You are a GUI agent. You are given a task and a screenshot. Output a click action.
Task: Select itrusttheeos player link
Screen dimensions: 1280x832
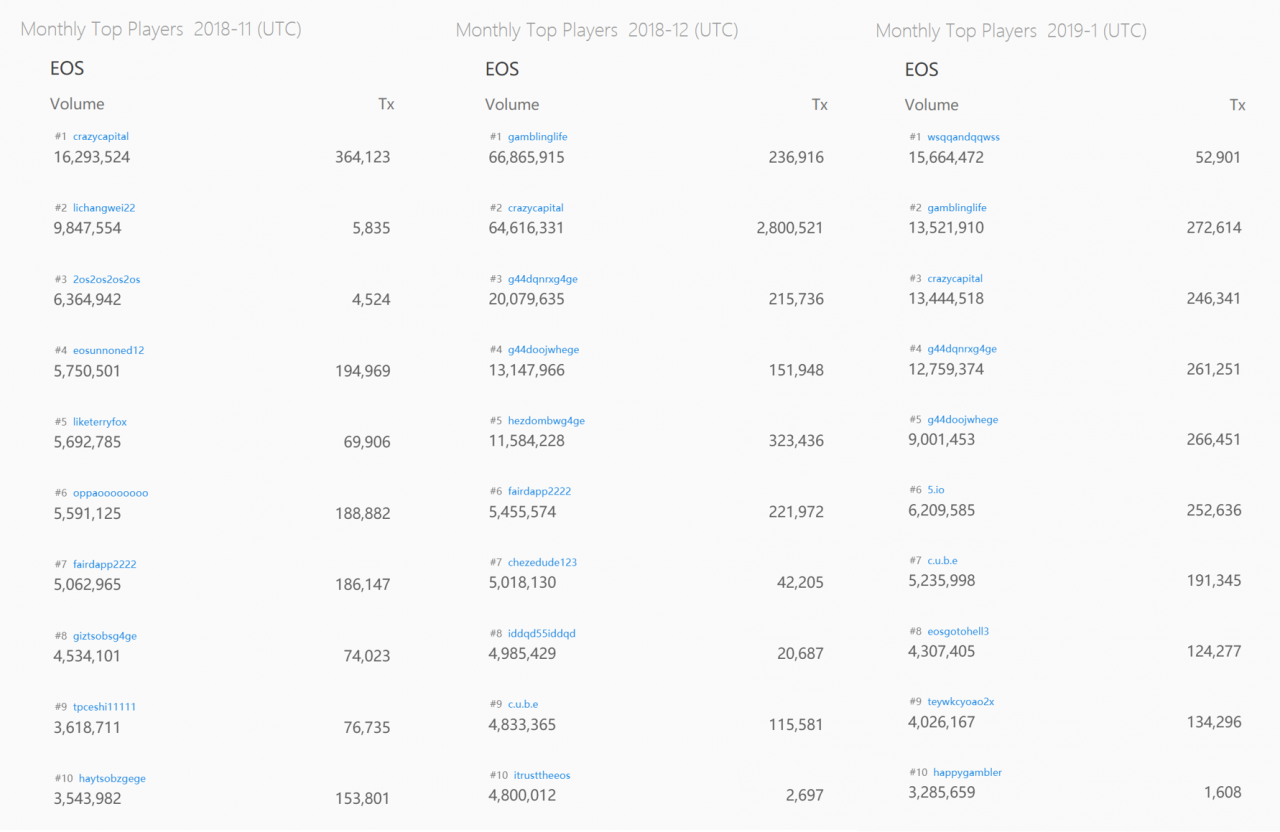pyautogui.click(x=543, y=775)
